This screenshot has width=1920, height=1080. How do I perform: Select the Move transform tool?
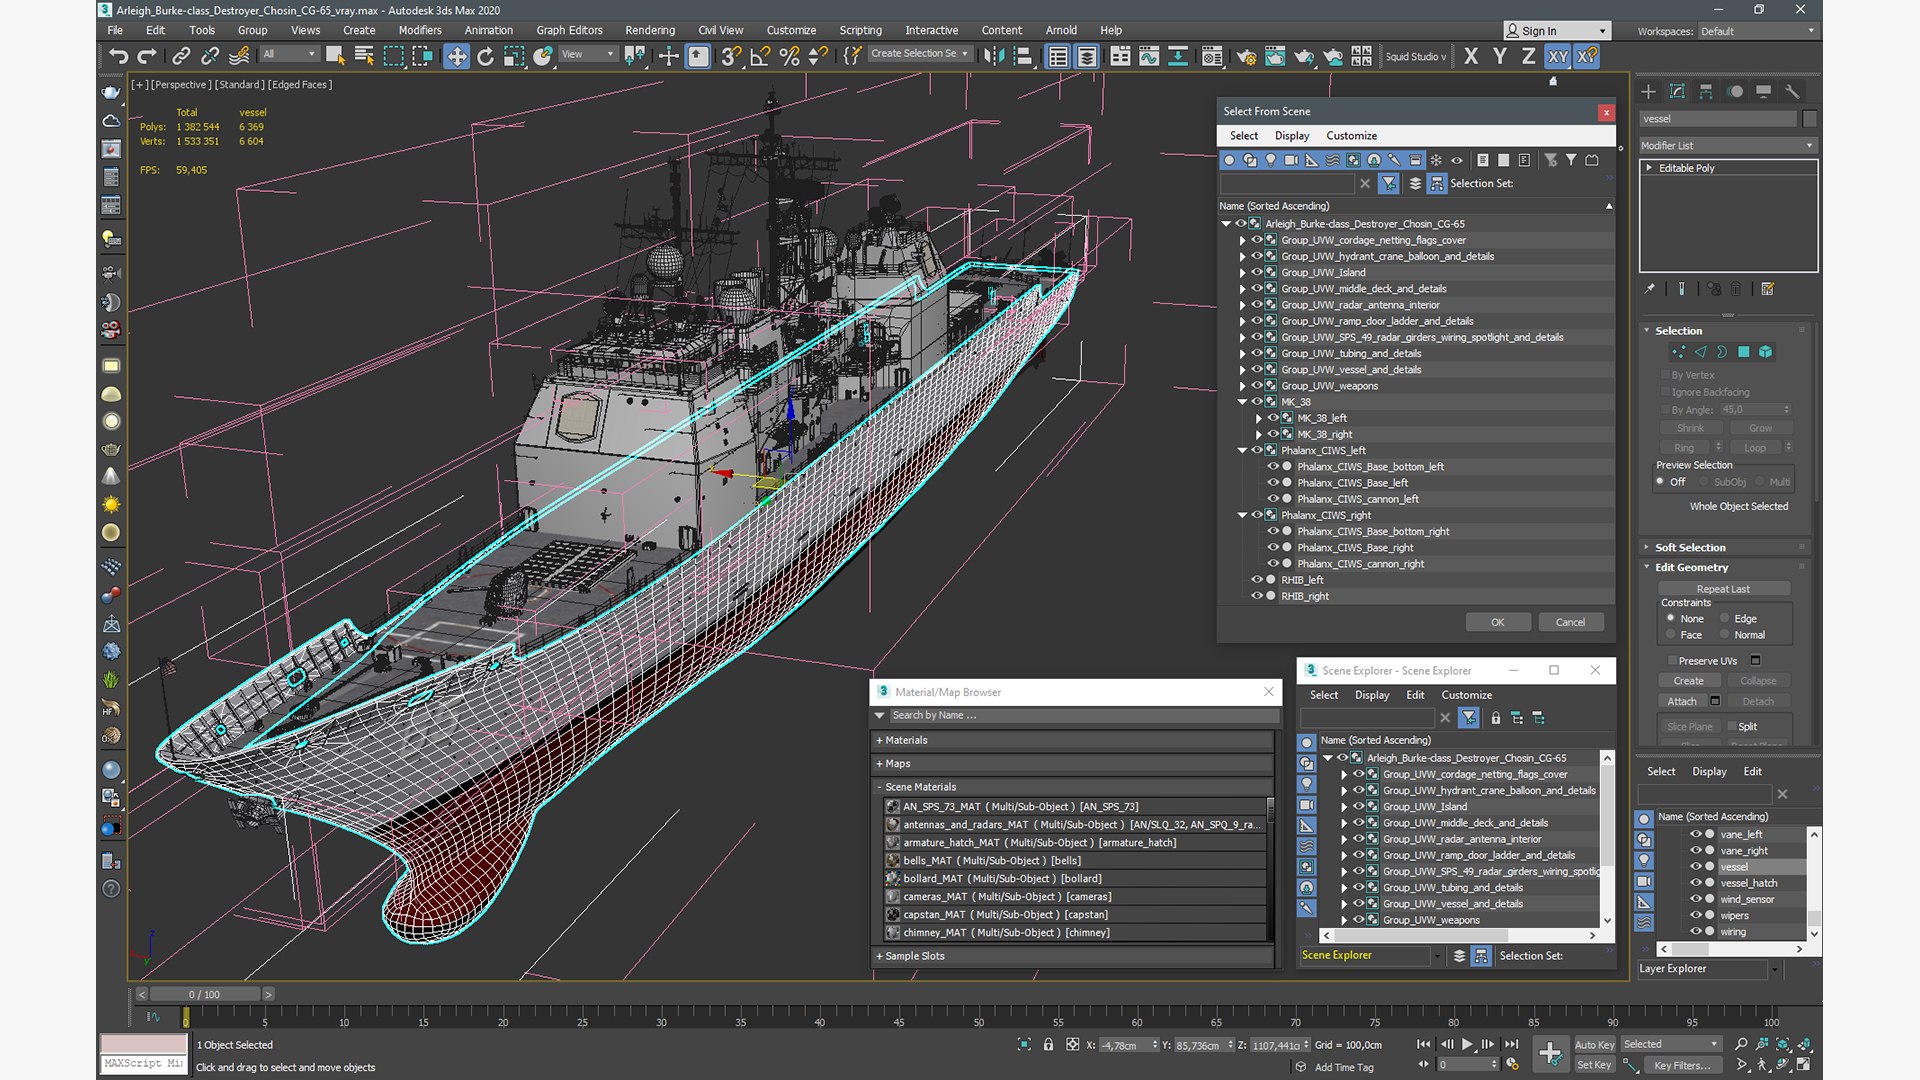pos(456,56)
